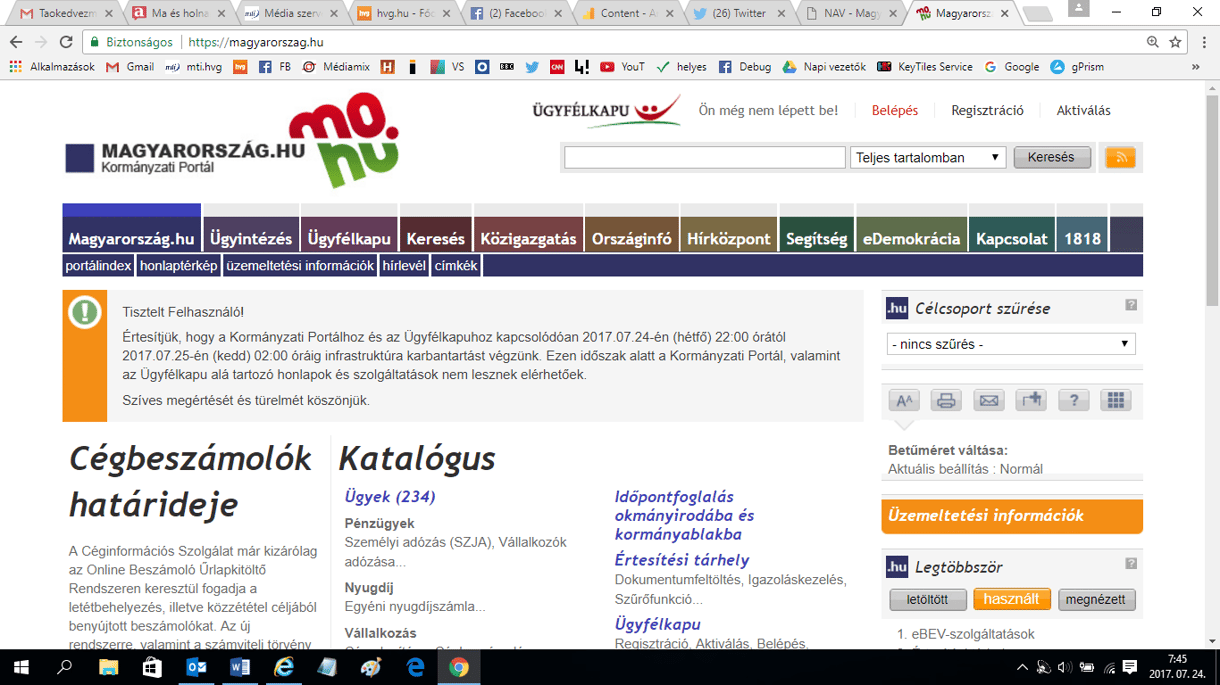Open the Cégbeszámolók határideje headline
The height and width of the screenshot is (685, 1220).
tap(190, 481)
